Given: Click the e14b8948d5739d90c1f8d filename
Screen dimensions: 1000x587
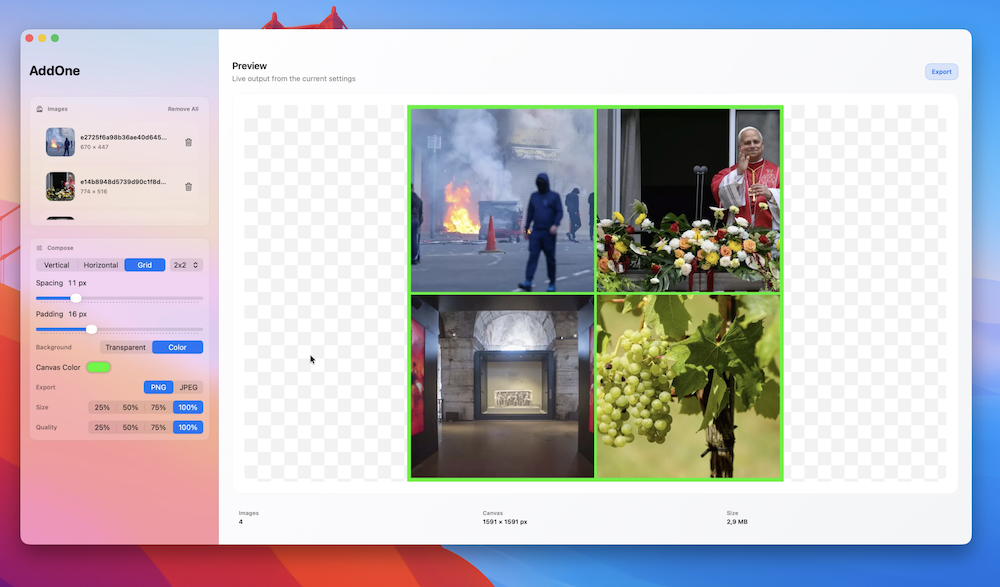Looking at the screenshot, I should click(123, 182).
